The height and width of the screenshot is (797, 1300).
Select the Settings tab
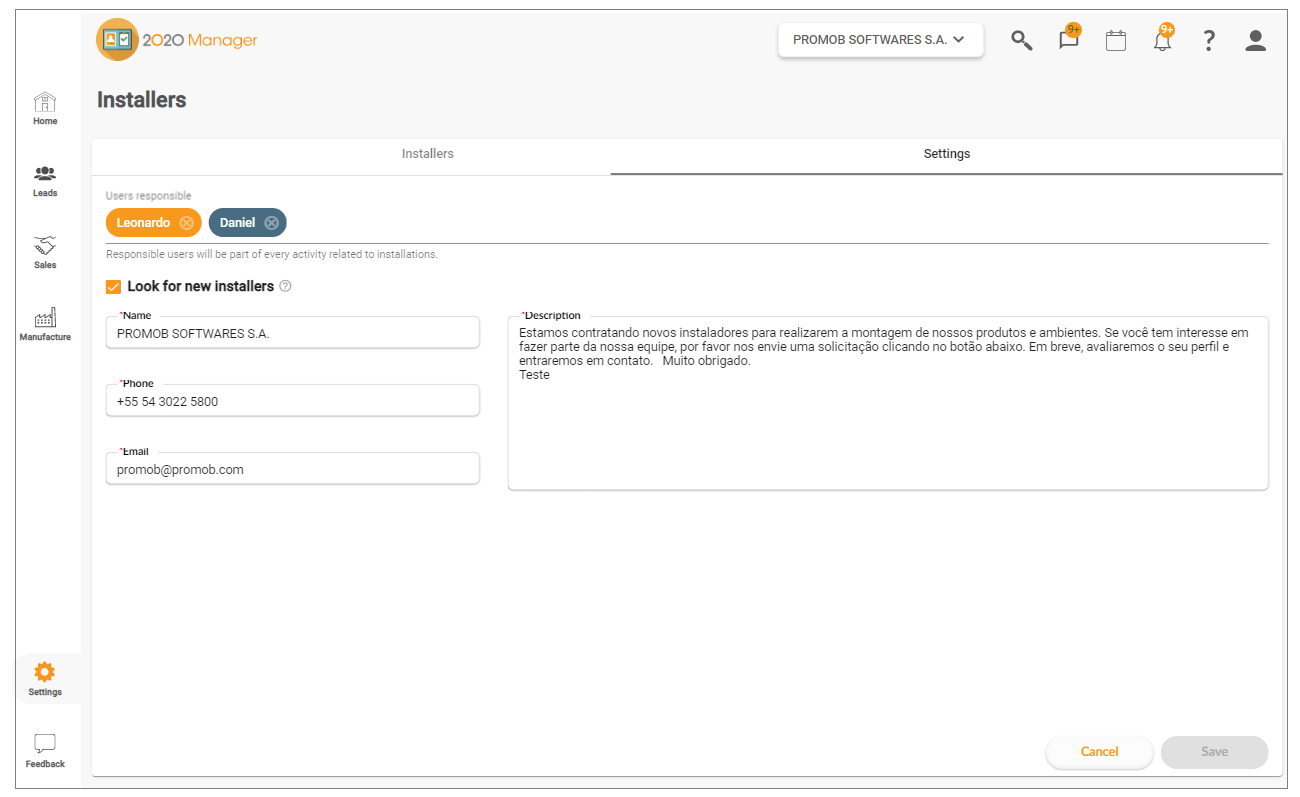click(947, 154)
